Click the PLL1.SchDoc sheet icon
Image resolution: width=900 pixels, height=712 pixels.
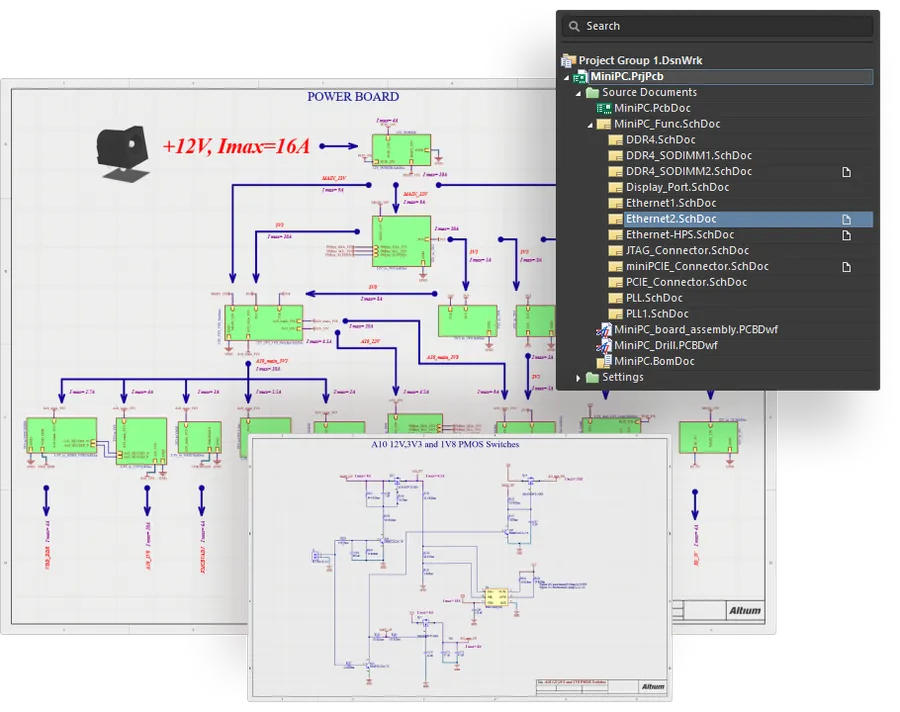(x=615, y=314)
